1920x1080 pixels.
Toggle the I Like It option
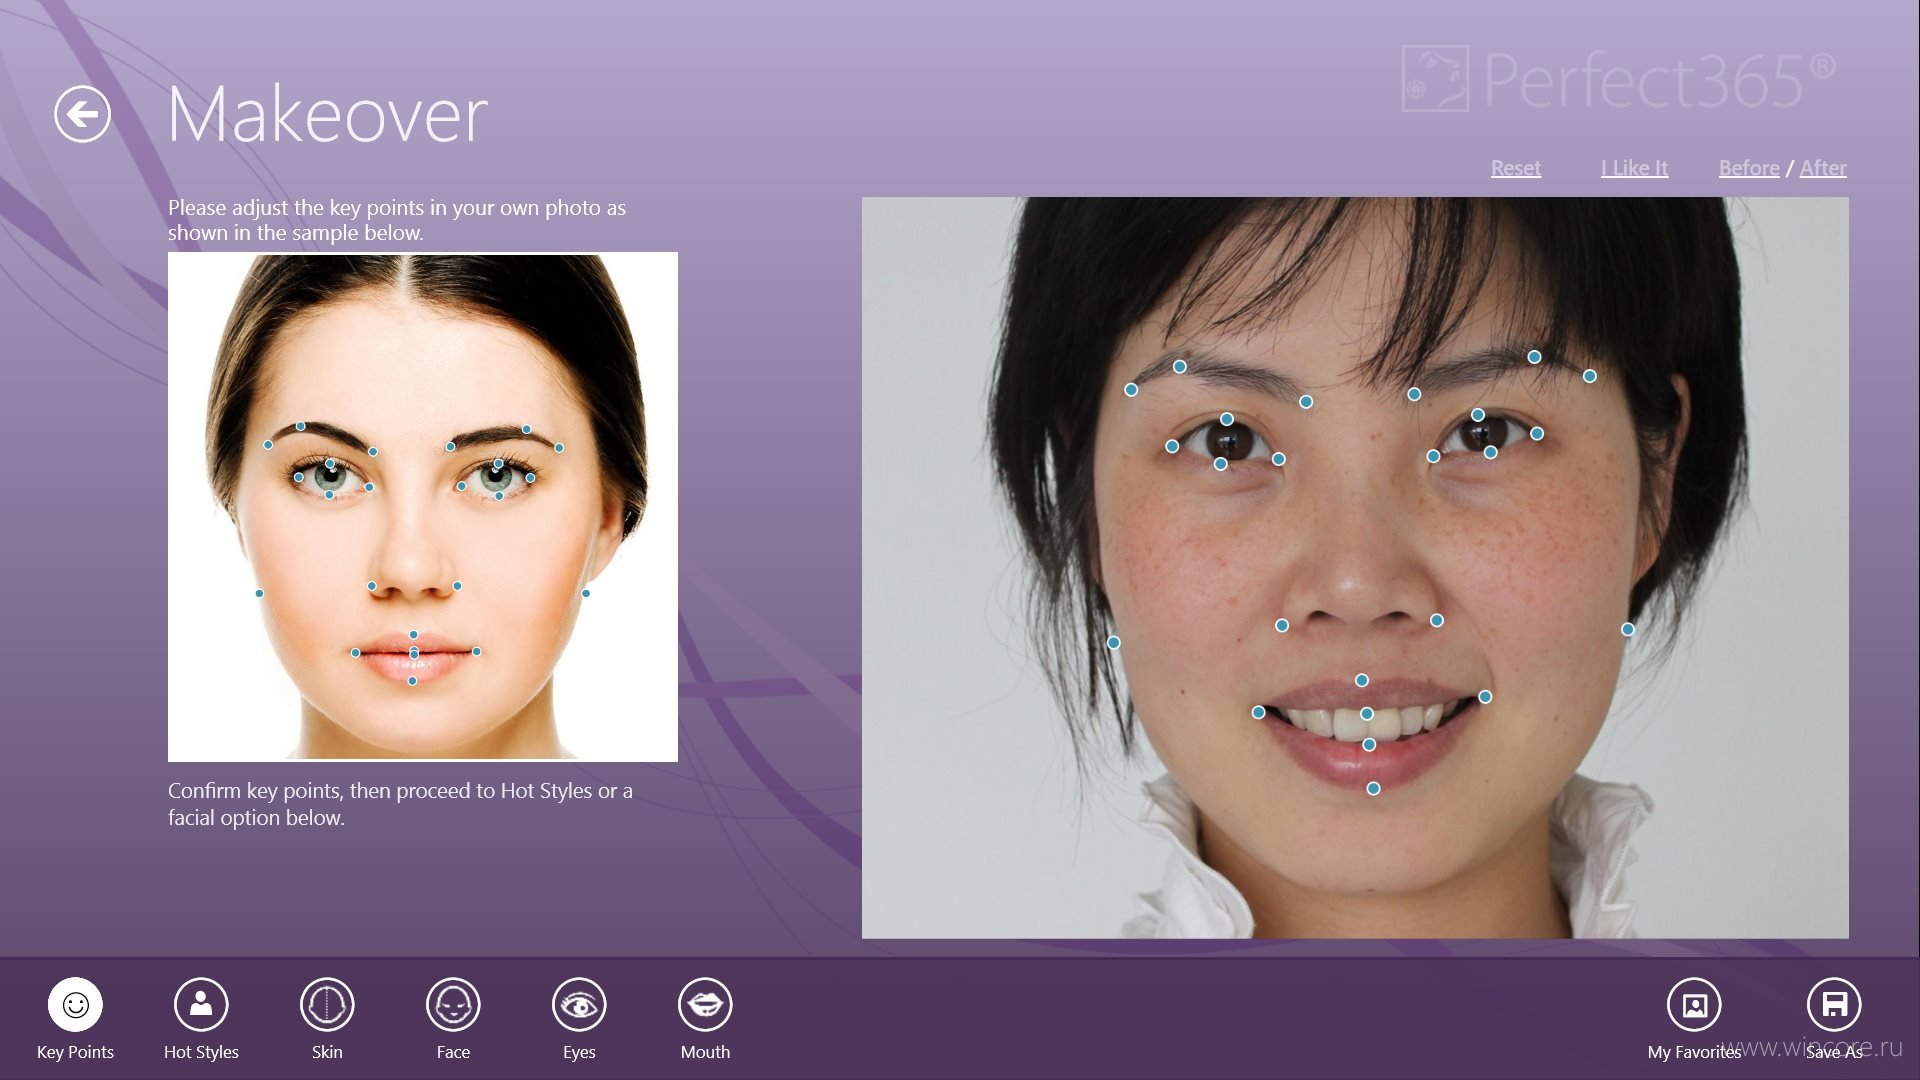(x=1633, y=166)
